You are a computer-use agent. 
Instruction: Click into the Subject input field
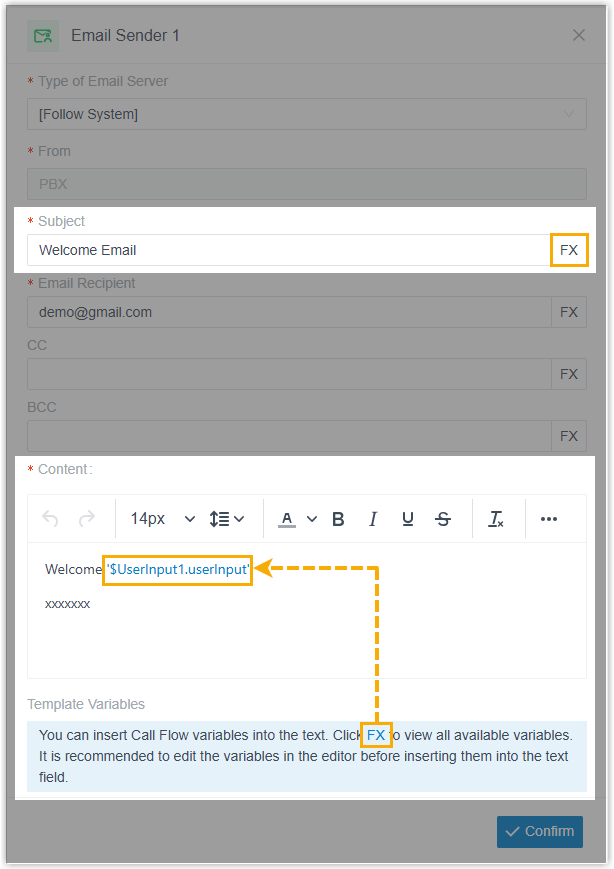(289, 250)
